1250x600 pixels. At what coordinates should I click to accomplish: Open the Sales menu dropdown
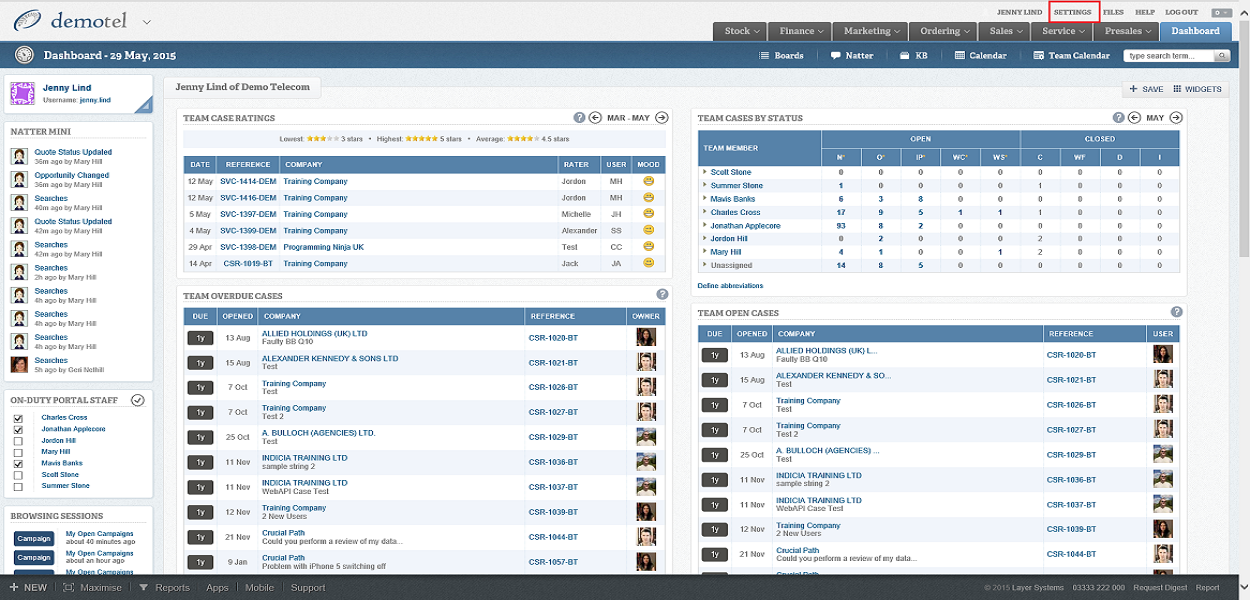coord(1005,31)
